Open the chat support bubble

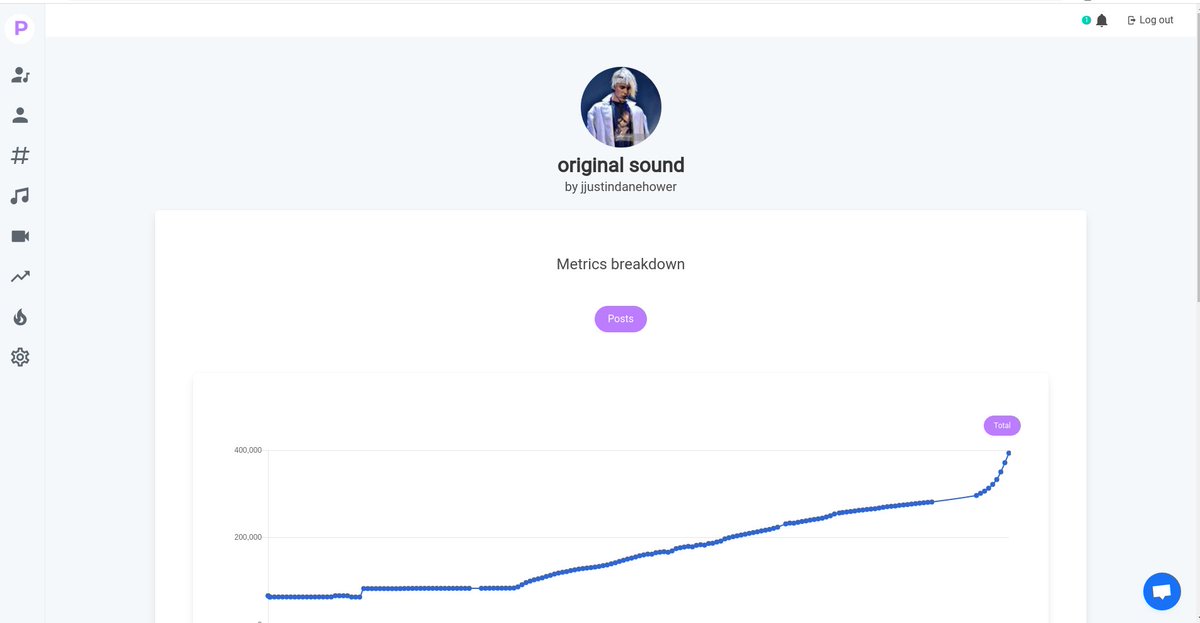coord(1162,591)
